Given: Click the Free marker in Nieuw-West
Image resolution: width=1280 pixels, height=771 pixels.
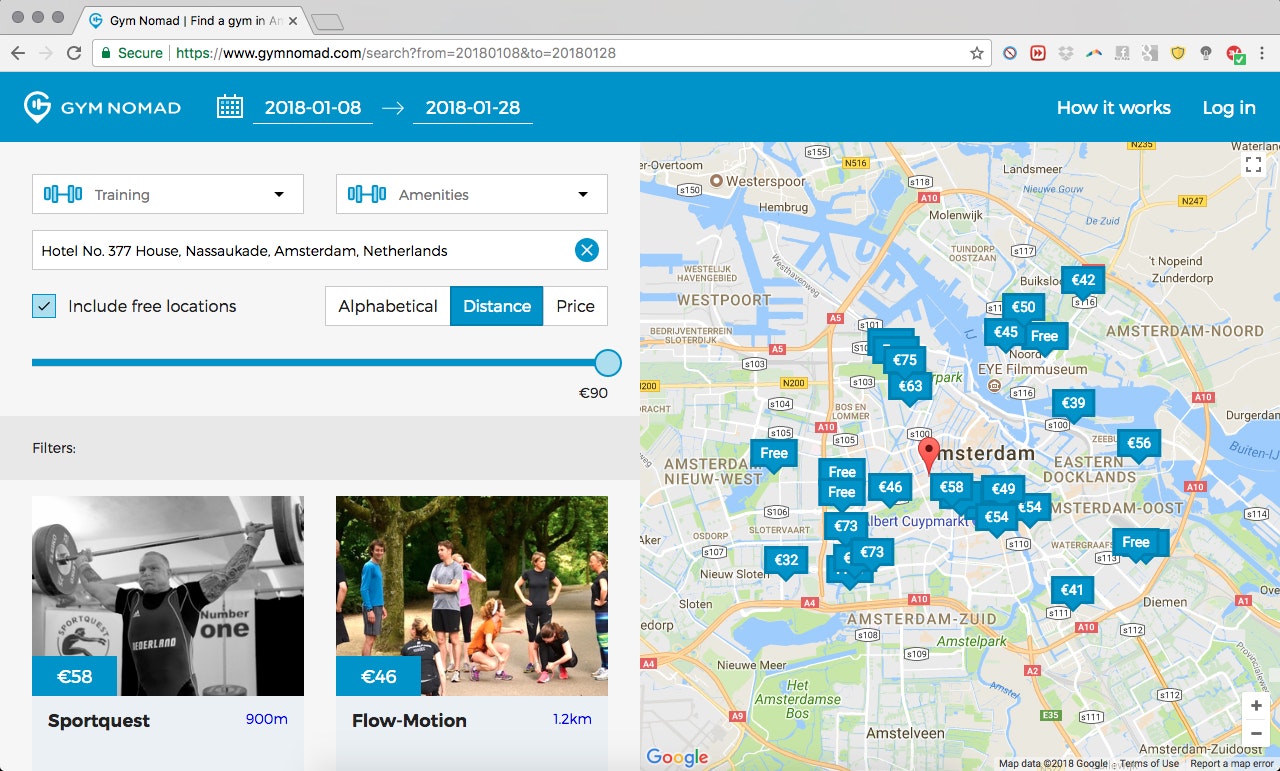Looking at the screenshot, I should (774, 454).
